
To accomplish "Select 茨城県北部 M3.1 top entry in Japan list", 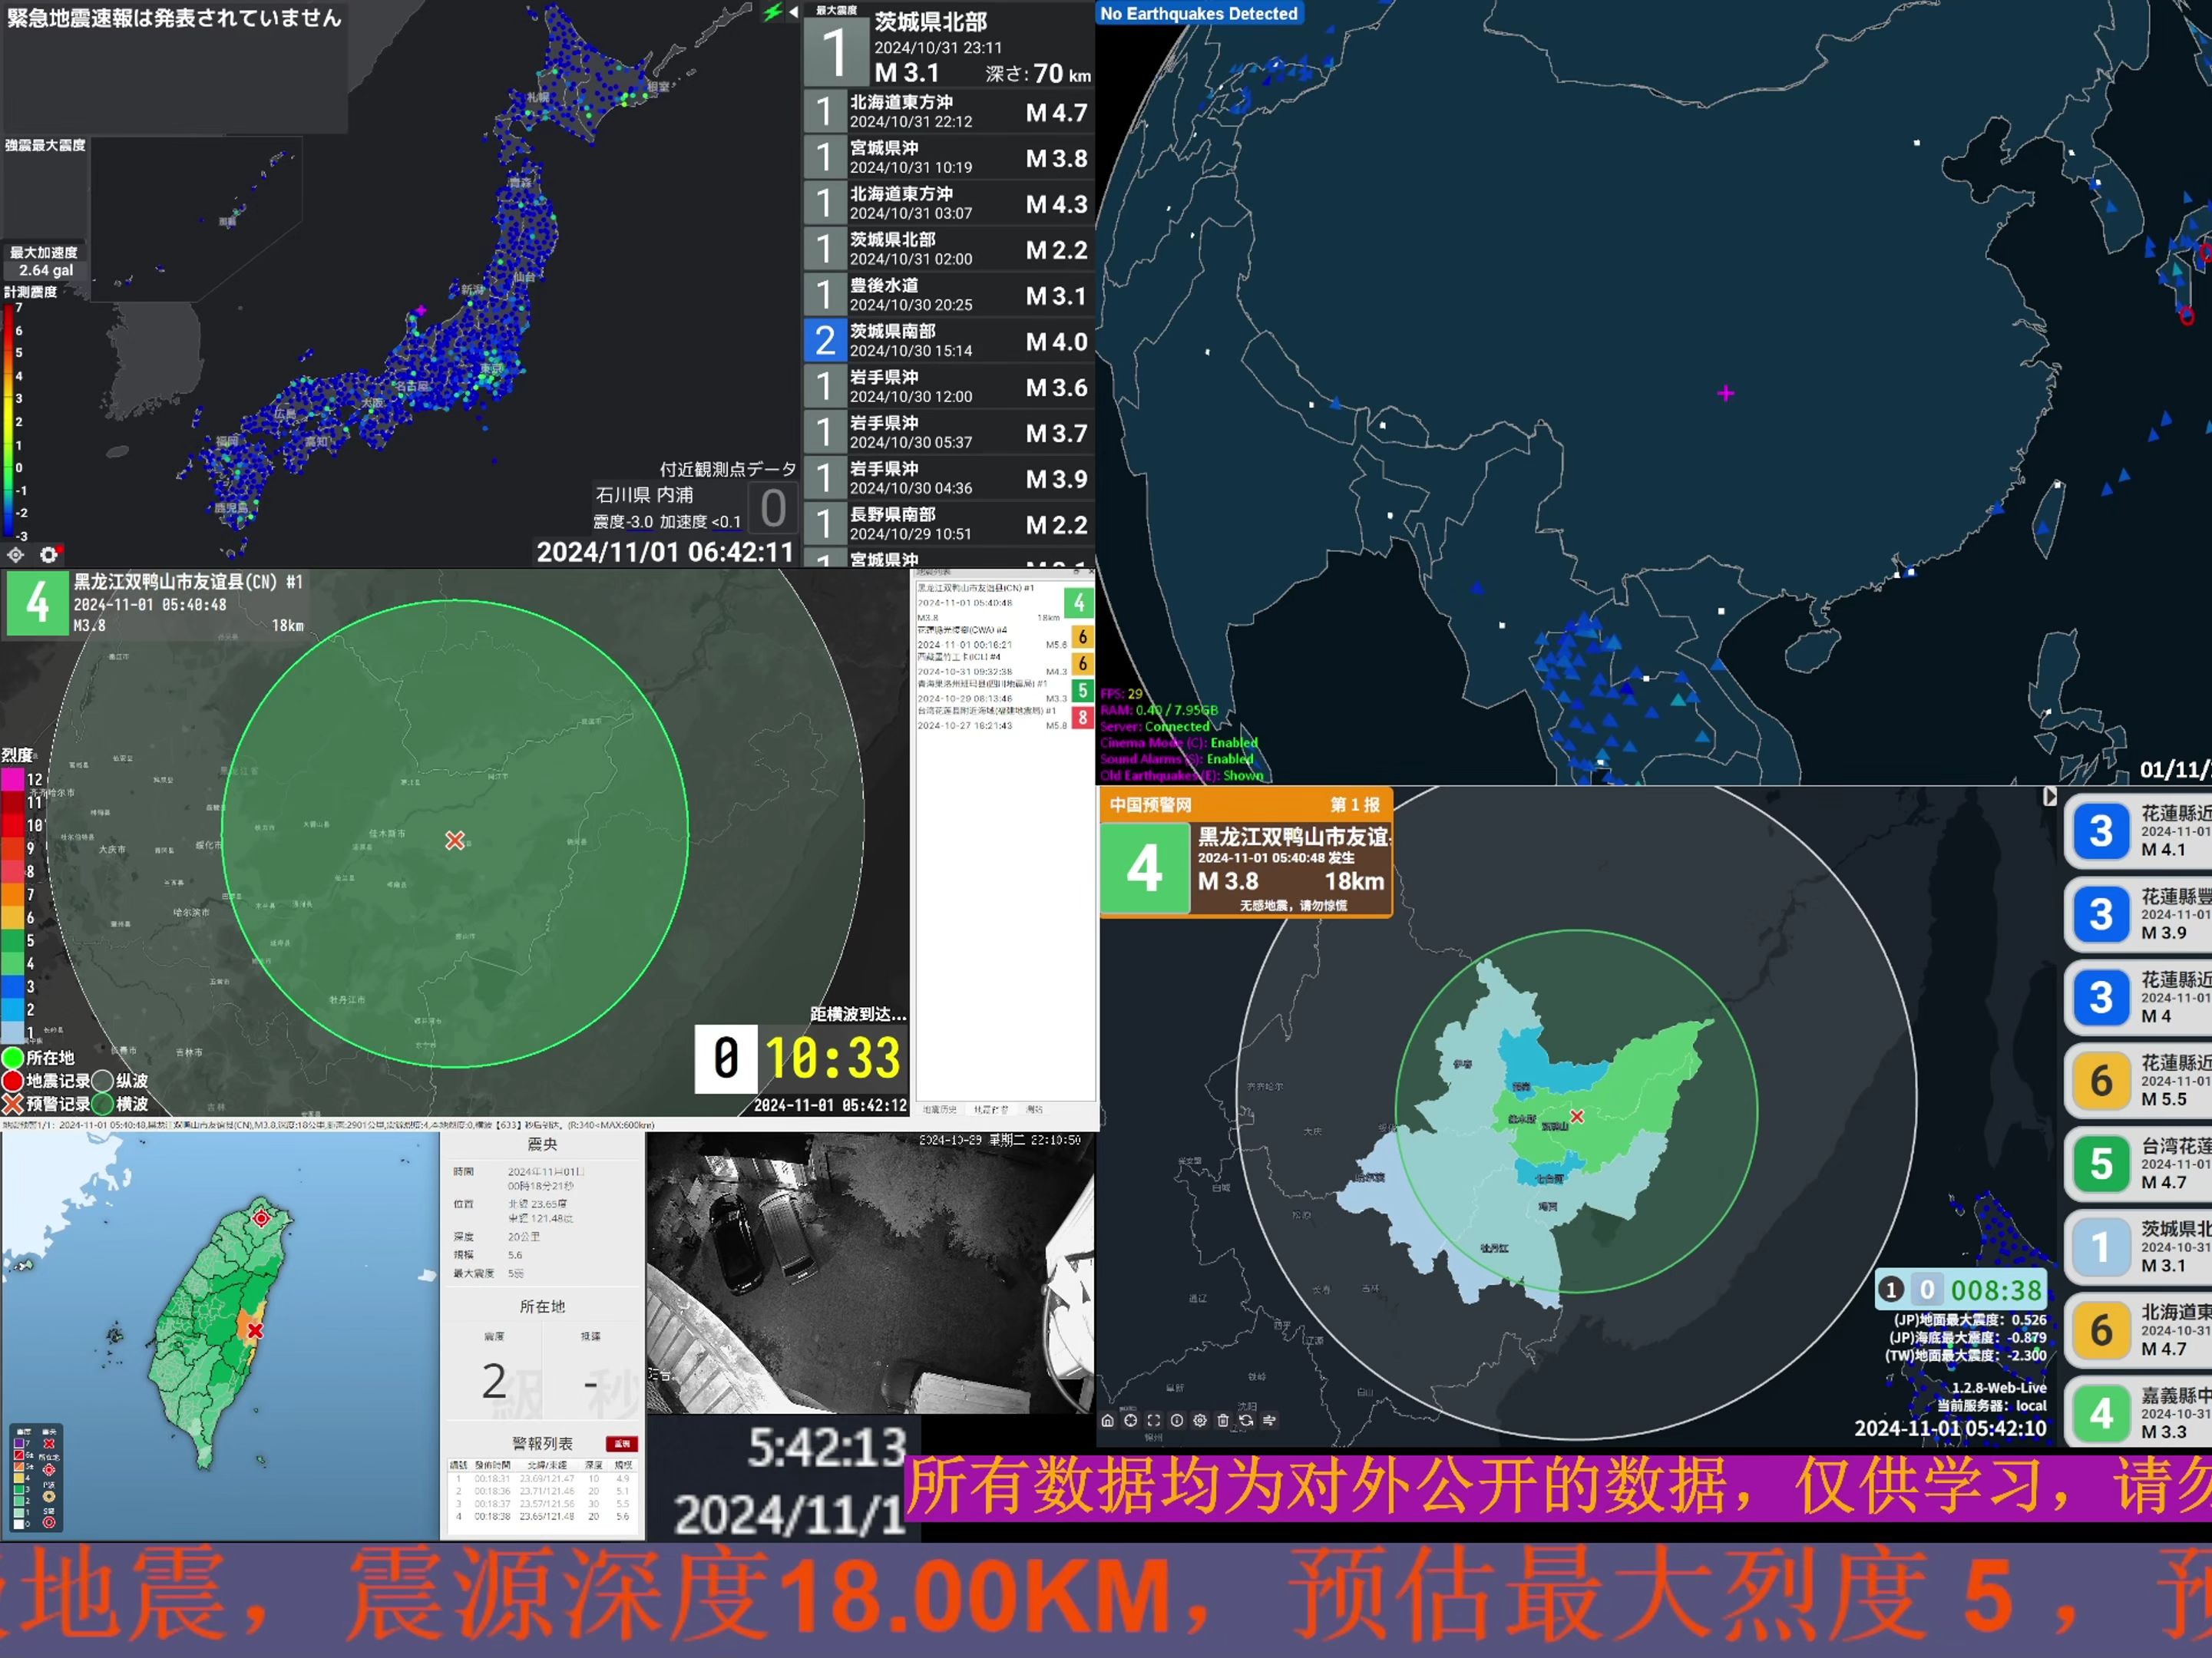I will pos(949,45).
